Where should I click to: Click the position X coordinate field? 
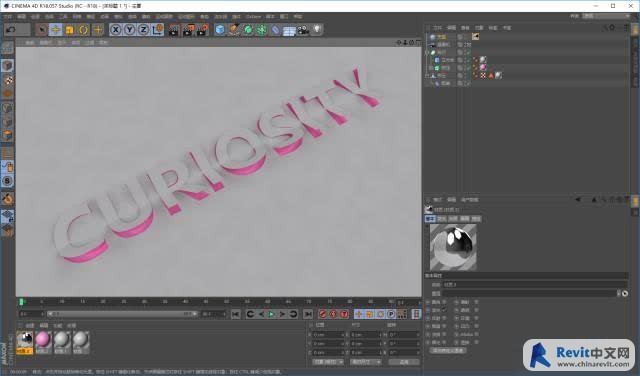329,335
